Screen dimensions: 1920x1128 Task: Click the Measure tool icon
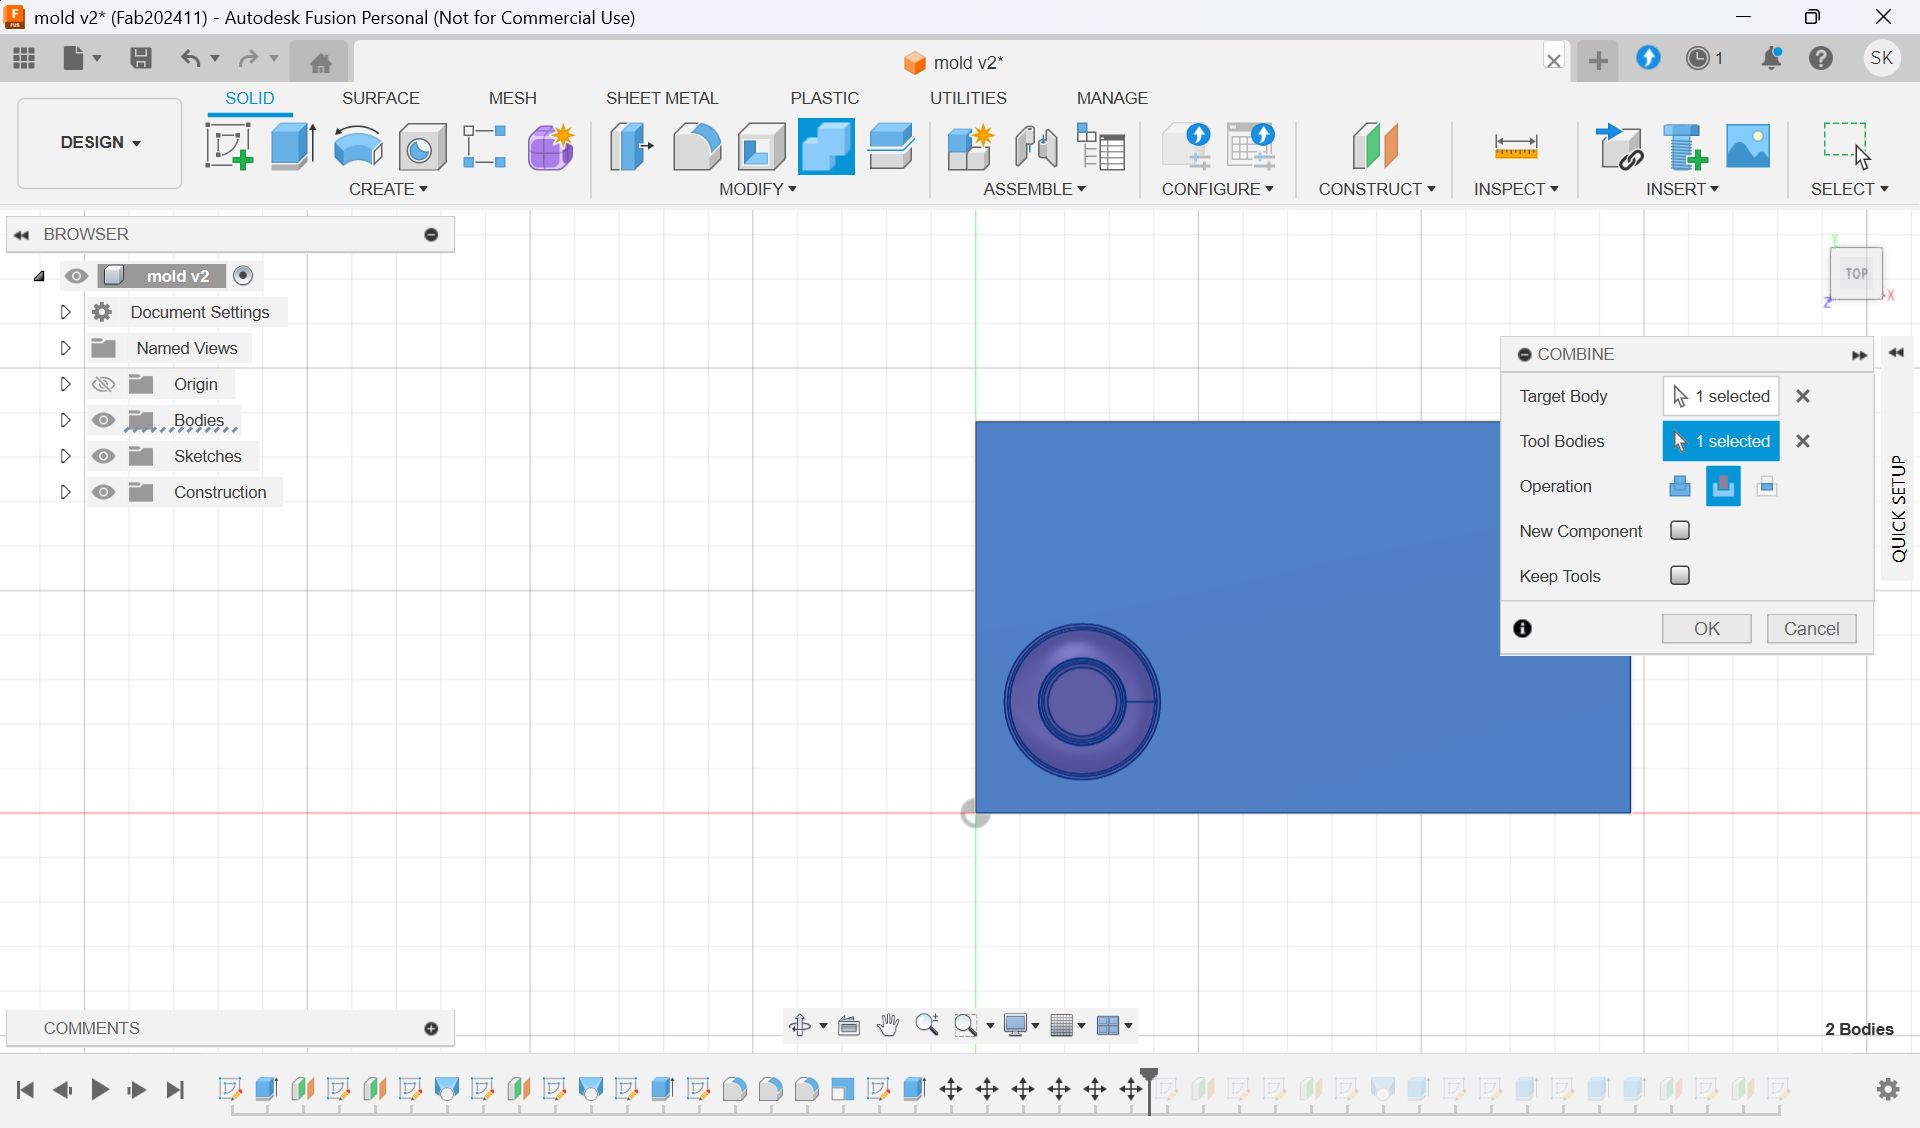(1516, 147)
